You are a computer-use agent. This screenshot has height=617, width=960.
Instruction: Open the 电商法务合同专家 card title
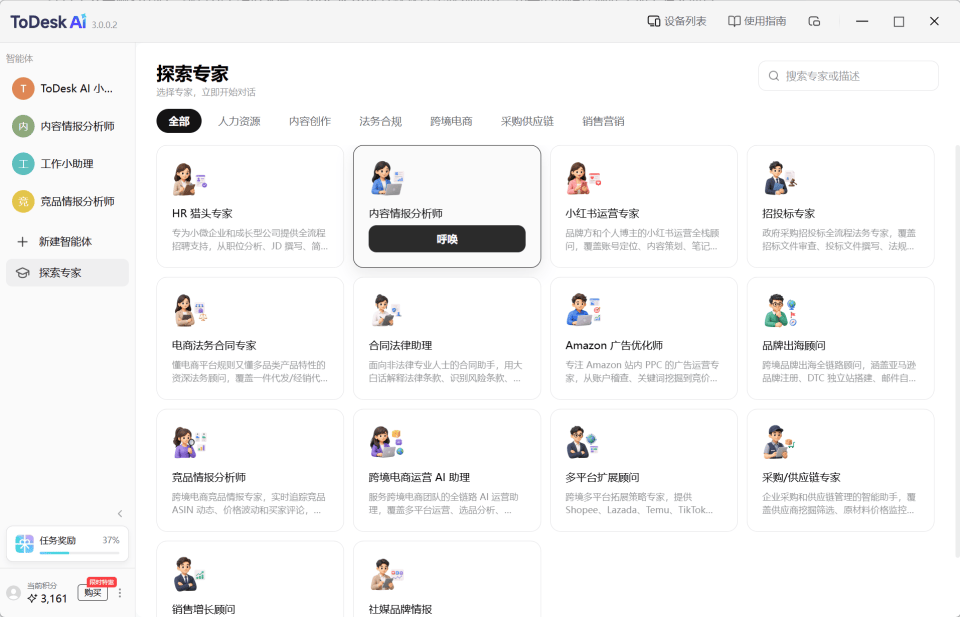[214, 346]
